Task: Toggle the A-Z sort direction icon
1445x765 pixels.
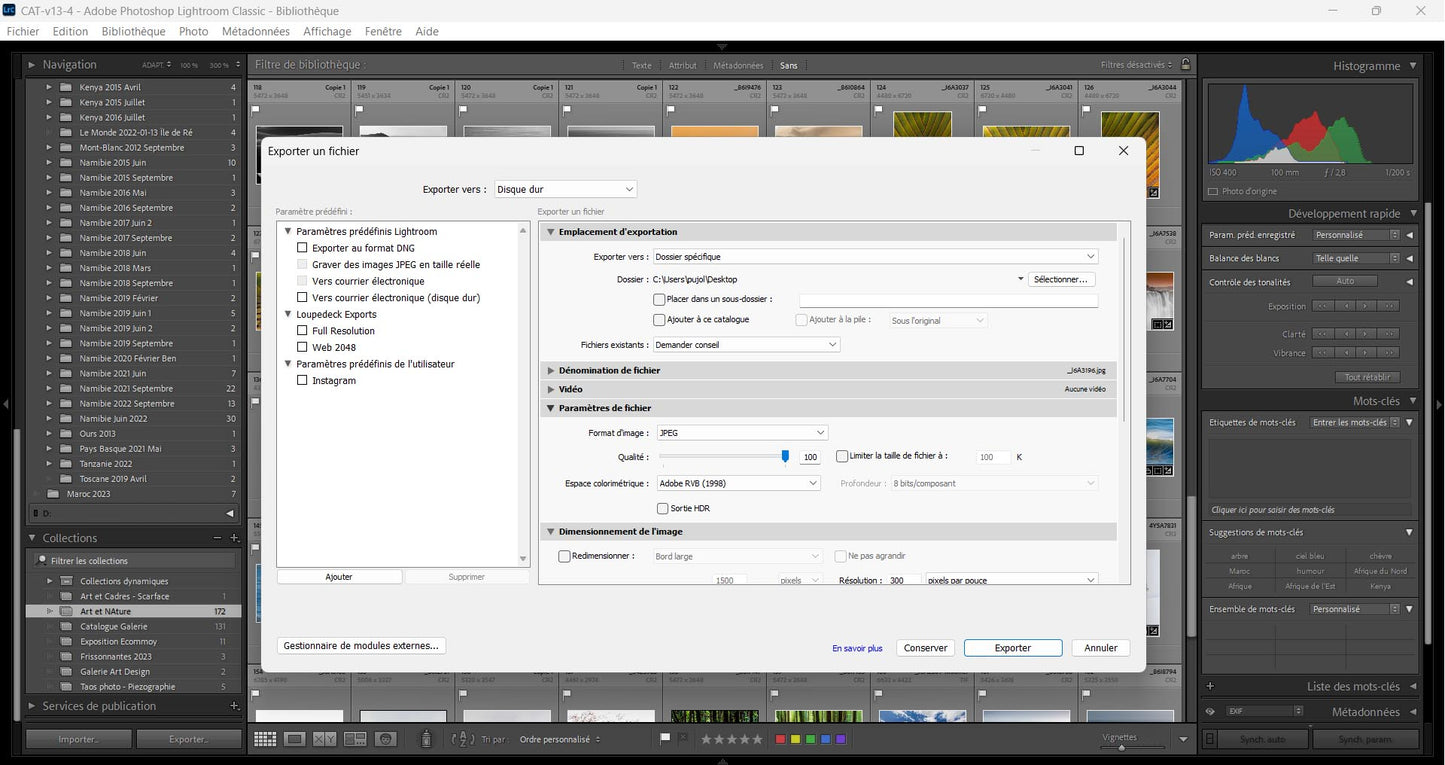Action: (462, 739)
